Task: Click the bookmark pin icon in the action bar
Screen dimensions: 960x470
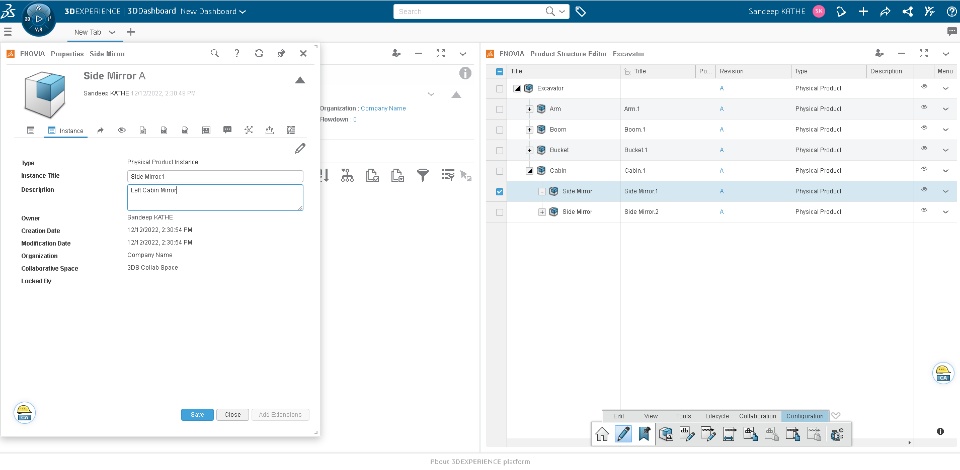Action: pos(643,434)
